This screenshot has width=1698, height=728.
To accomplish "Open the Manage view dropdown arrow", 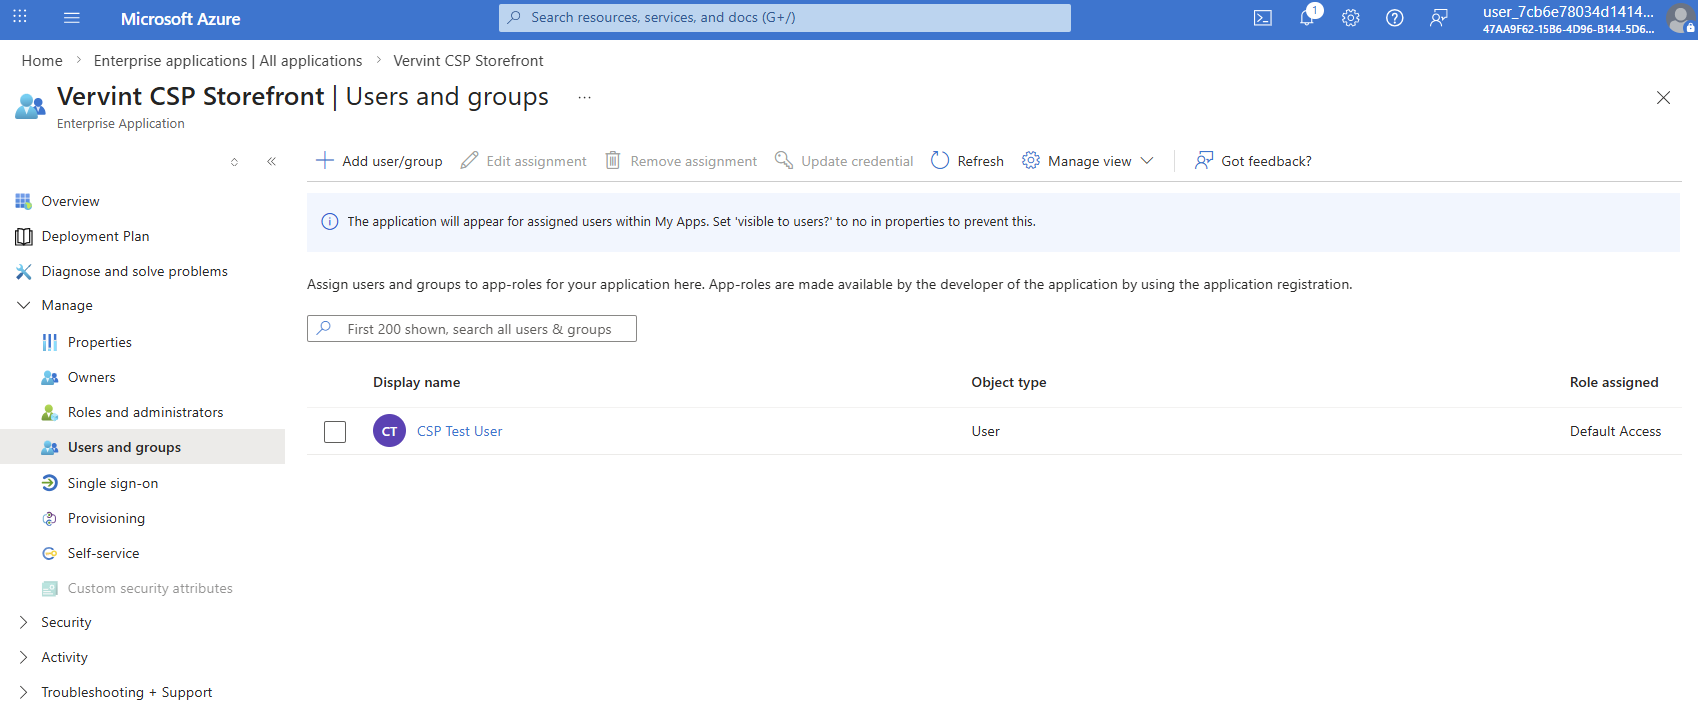I will point(1147,160).
